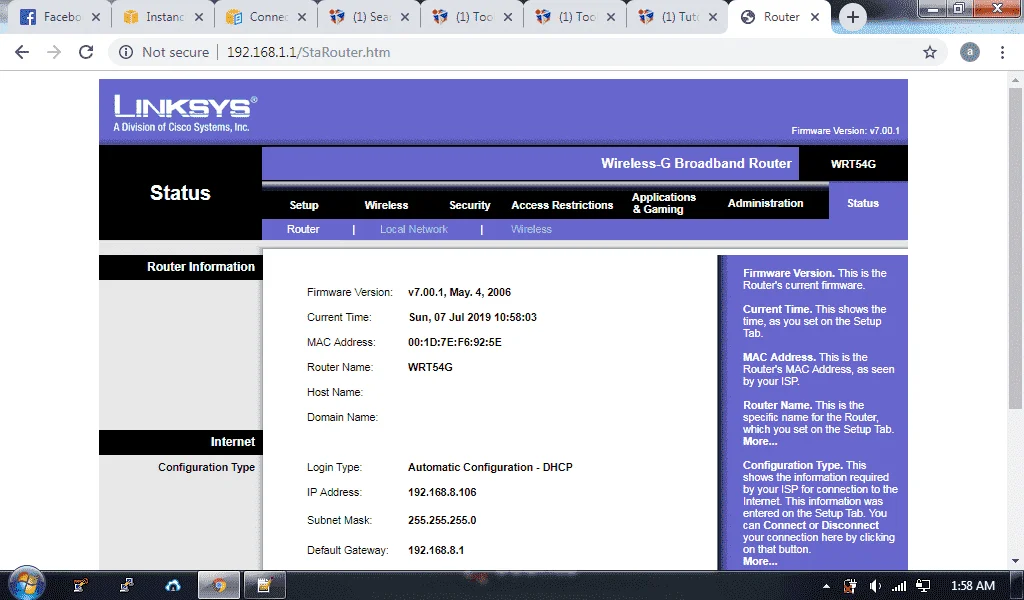This screenshot has height=600, width=1024.
Task: Click the MAC address 00:1D:7E:F6:92:5E
Action: pyautogui.click(x=455, y=342)
